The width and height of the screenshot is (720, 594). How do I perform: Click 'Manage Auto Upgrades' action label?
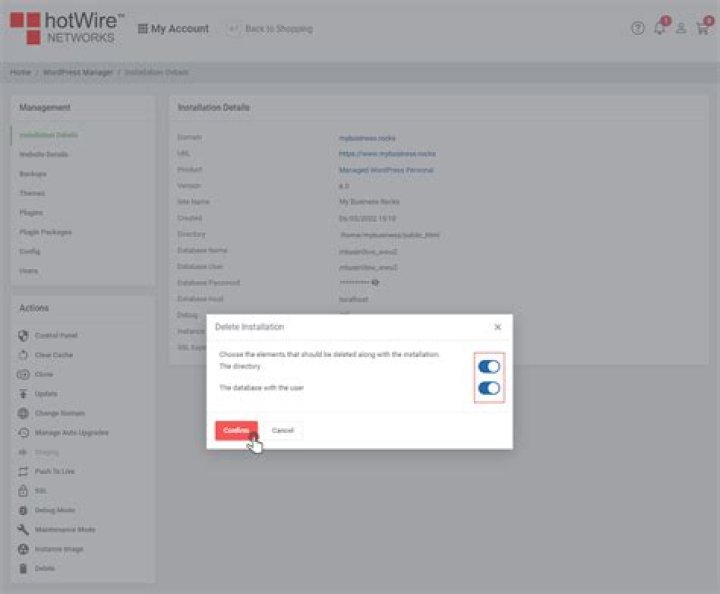[x=72, y=433]
